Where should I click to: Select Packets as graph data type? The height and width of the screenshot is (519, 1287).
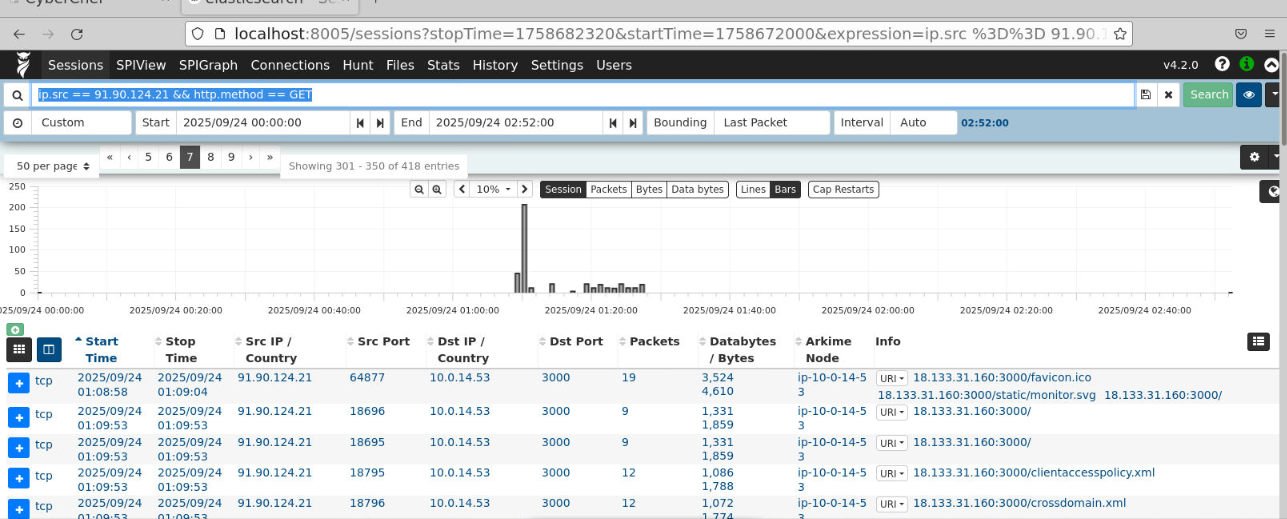[608, 189]
